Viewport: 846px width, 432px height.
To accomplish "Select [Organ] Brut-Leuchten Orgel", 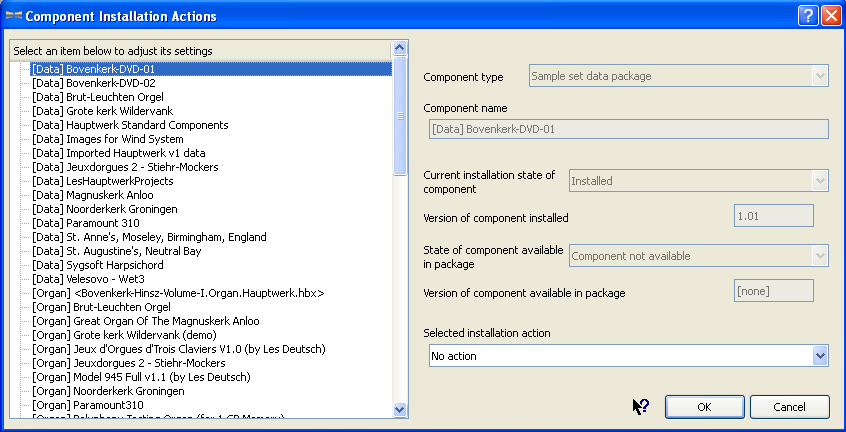I will click(x=101, y=307).
